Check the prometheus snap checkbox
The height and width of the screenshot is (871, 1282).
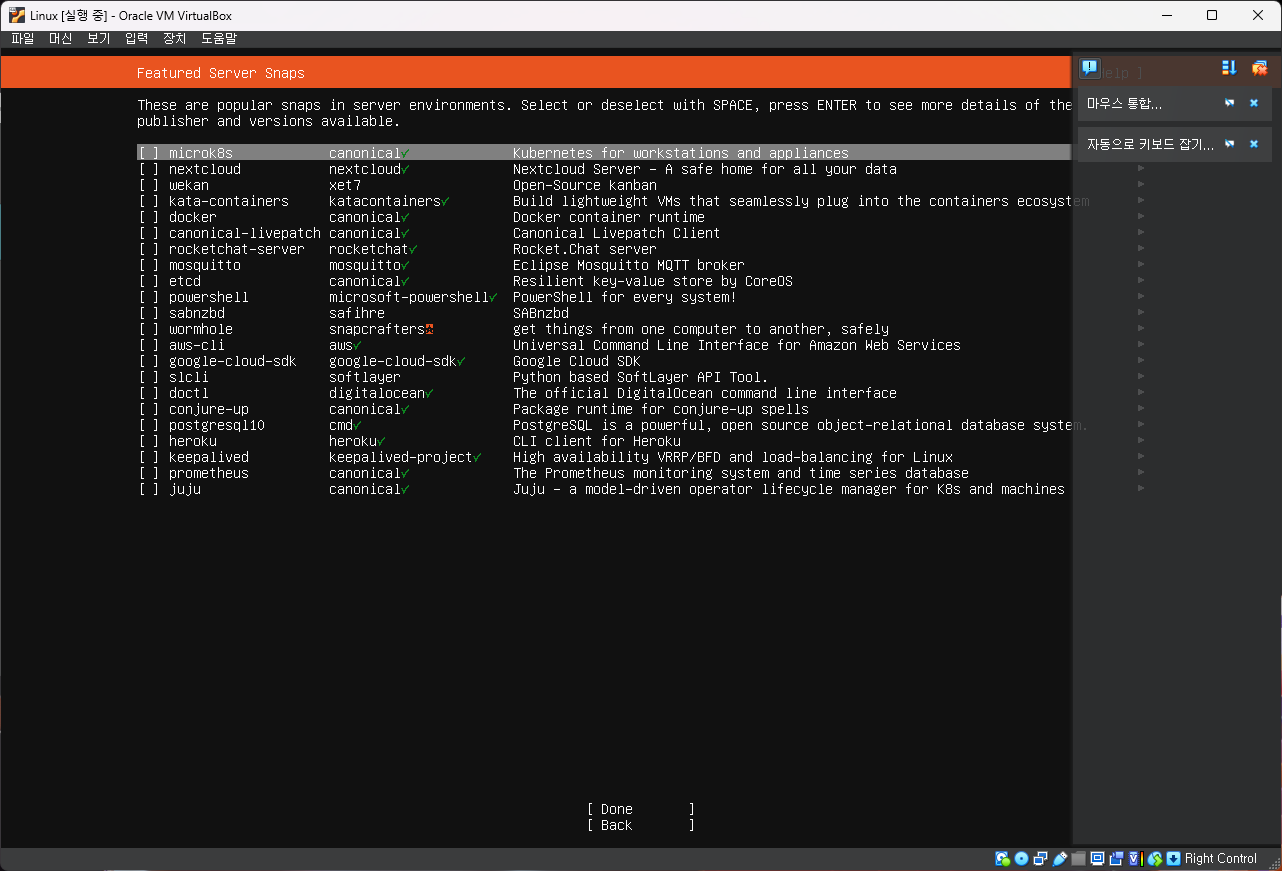click(148, 473)
